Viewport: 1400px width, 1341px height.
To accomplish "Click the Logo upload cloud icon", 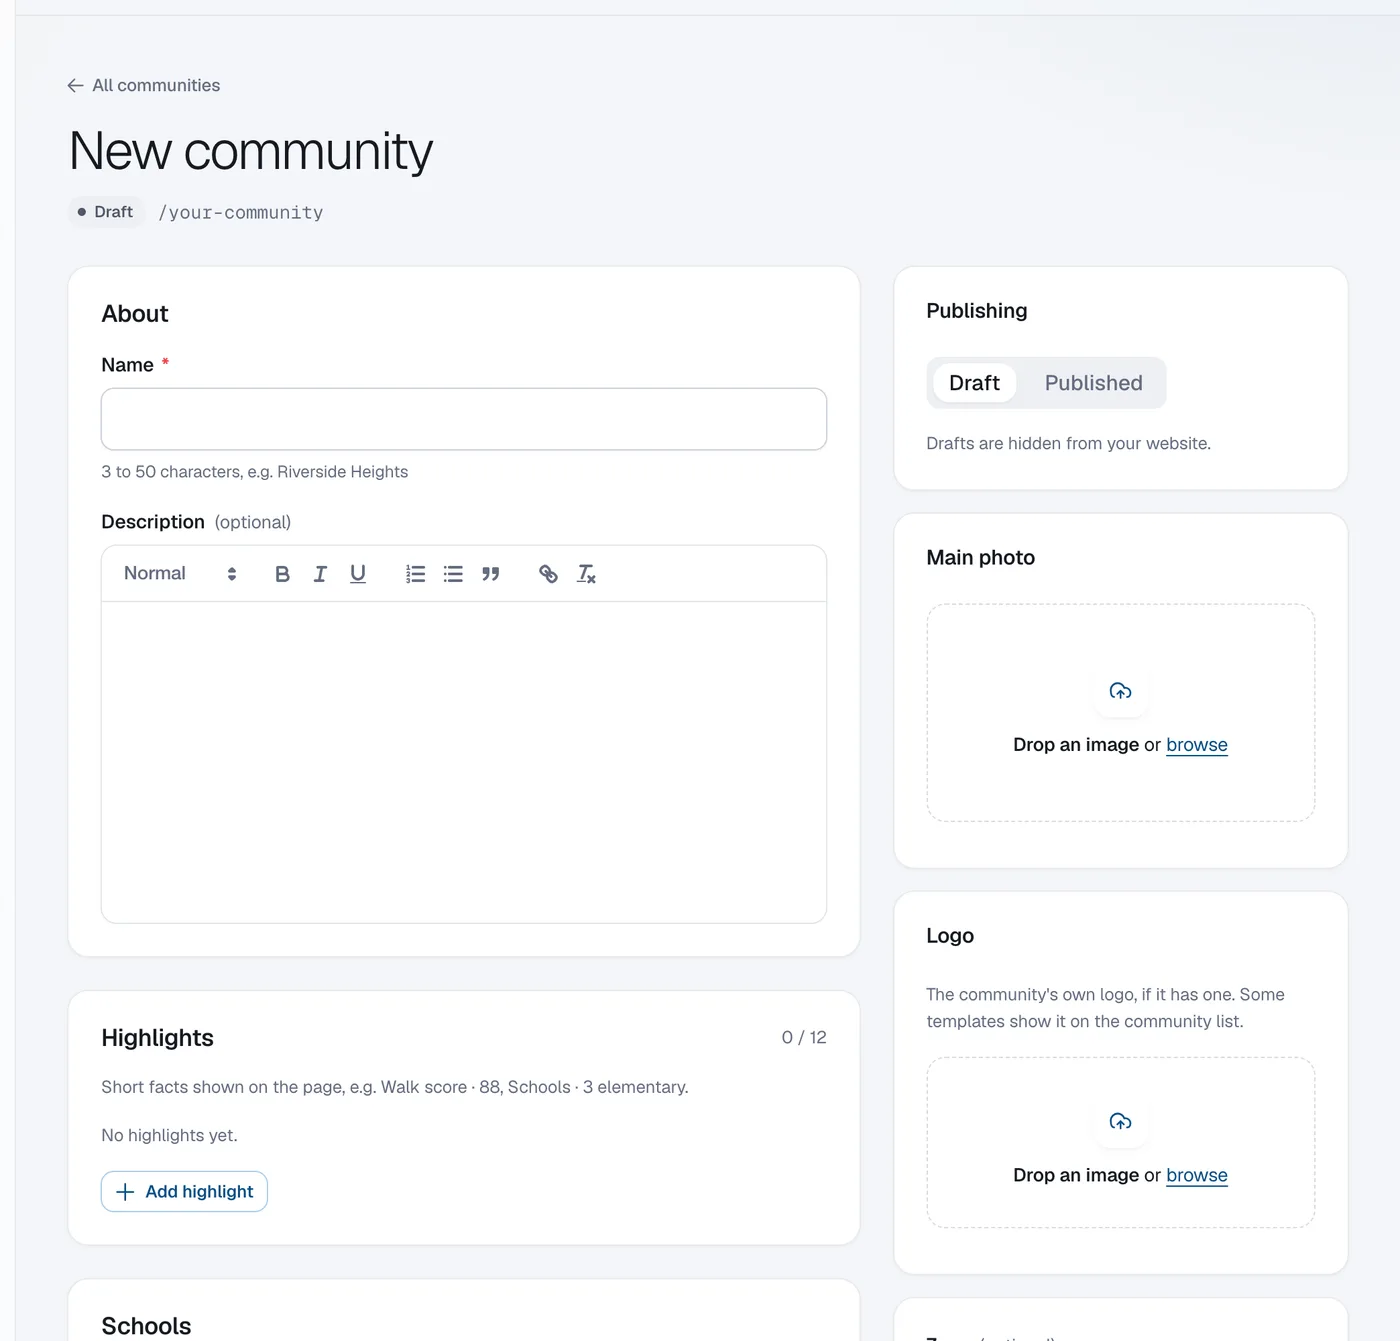I will click(1120, 1121).
